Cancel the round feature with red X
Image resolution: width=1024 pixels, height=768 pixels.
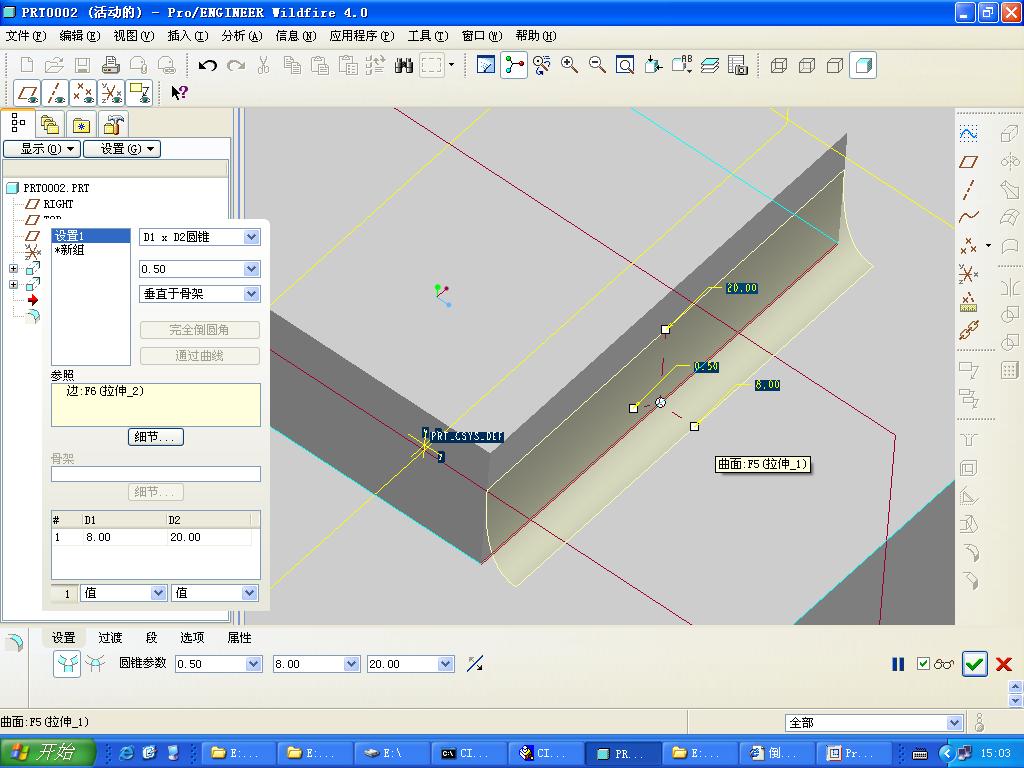1004,664
